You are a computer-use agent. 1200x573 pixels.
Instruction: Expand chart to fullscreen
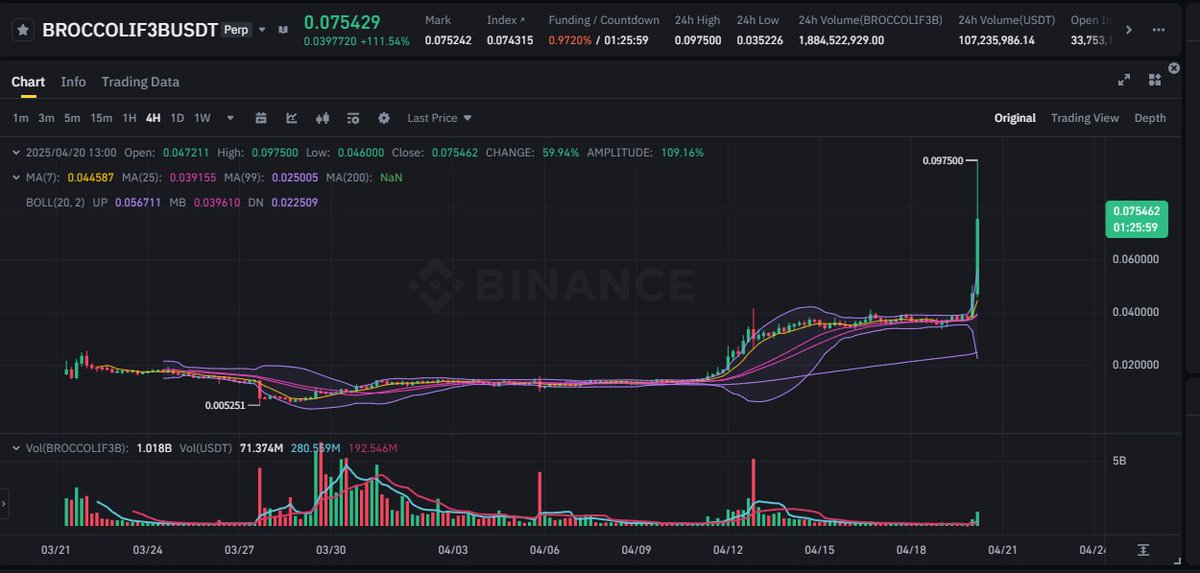(x=1124, y=80)
